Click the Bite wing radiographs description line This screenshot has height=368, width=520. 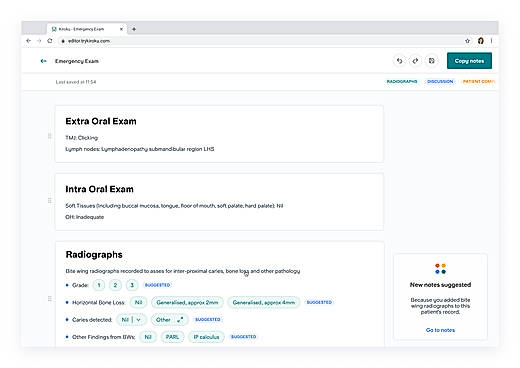[183, 271]
